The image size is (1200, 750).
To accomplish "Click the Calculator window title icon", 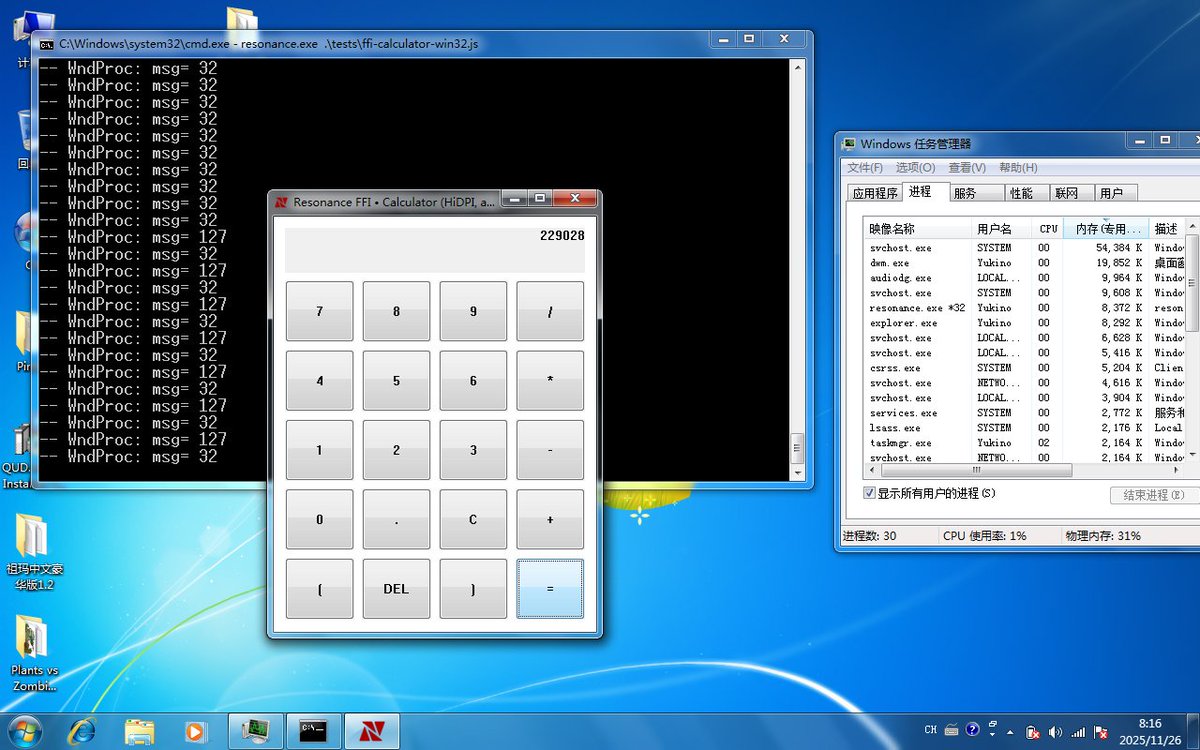I will point(281,202).
